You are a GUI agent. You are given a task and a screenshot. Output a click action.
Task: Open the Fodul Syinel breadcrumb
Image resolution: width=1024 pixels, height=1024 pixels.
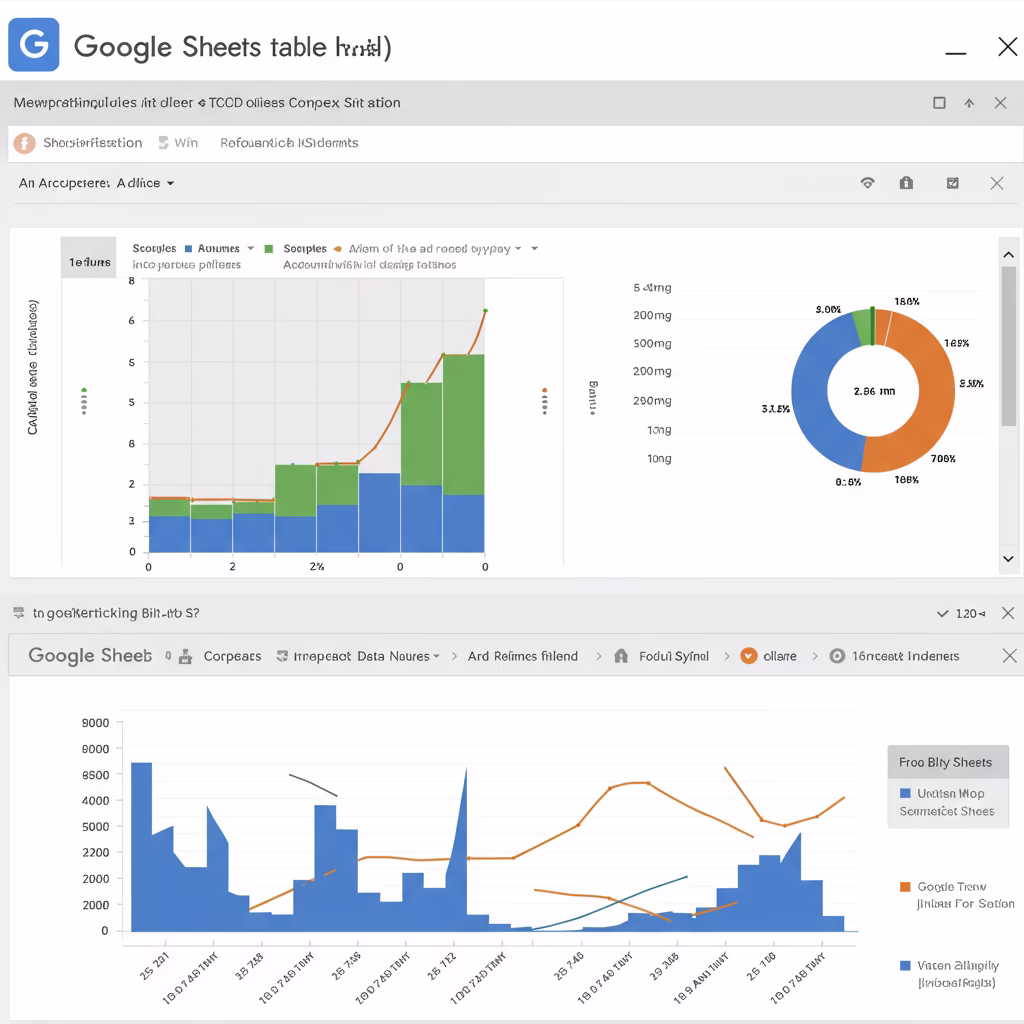[x=673, y=656]
